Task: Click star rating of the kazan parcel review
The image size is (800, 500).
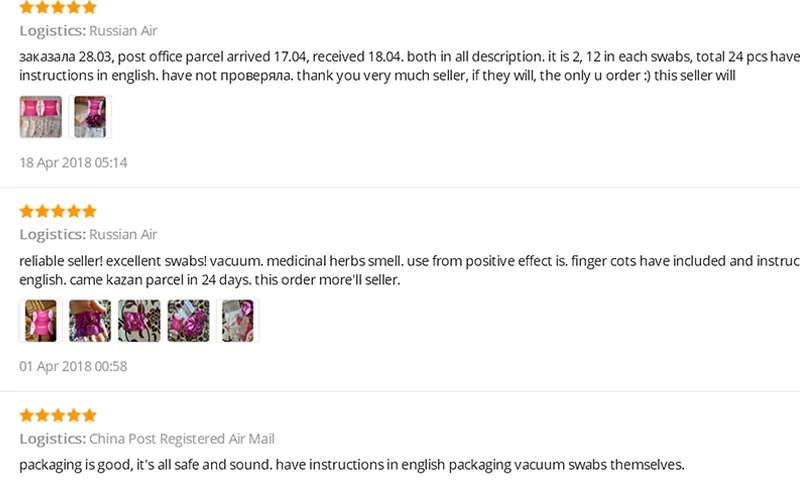Action: (58, 211)
